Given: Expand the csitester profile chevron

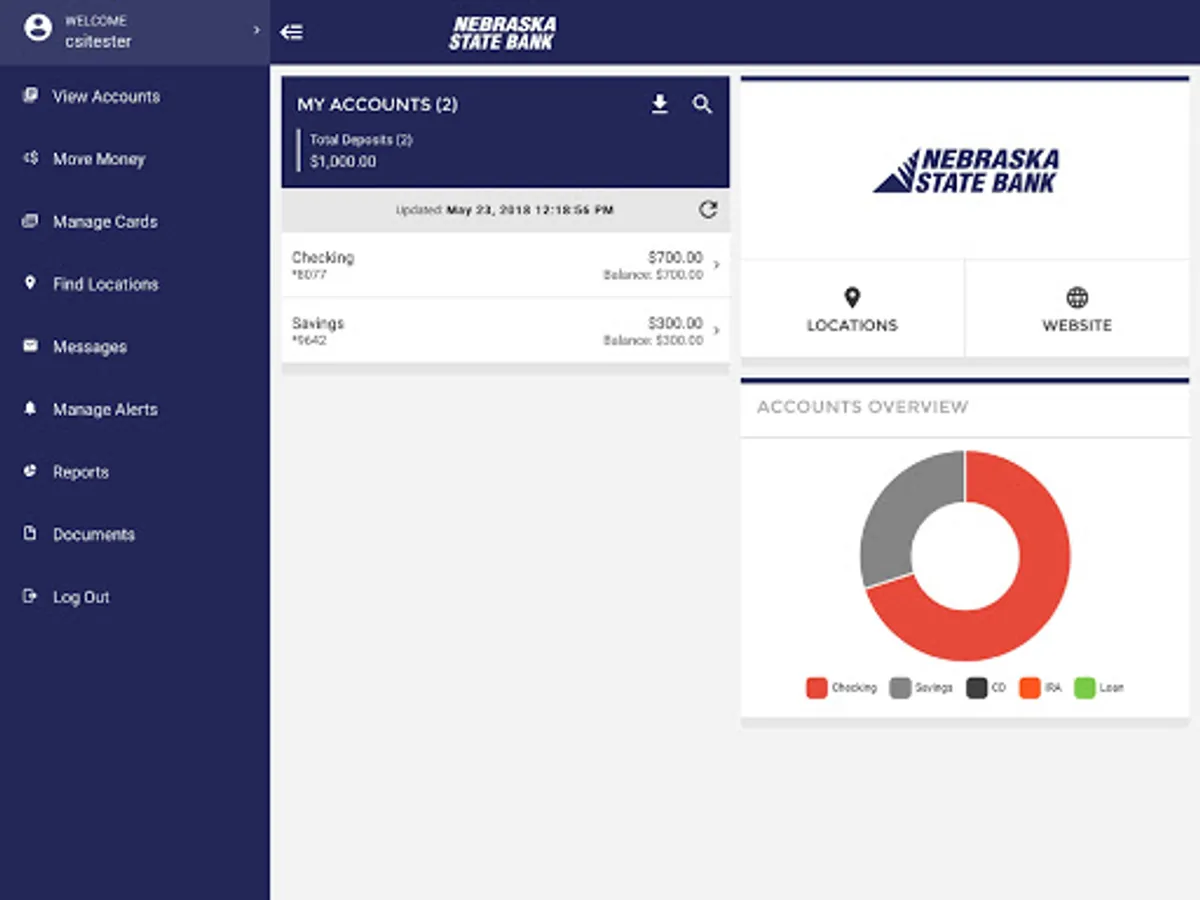Looking at the screenshot, I should pyautogui.click(x=256, y=31).
